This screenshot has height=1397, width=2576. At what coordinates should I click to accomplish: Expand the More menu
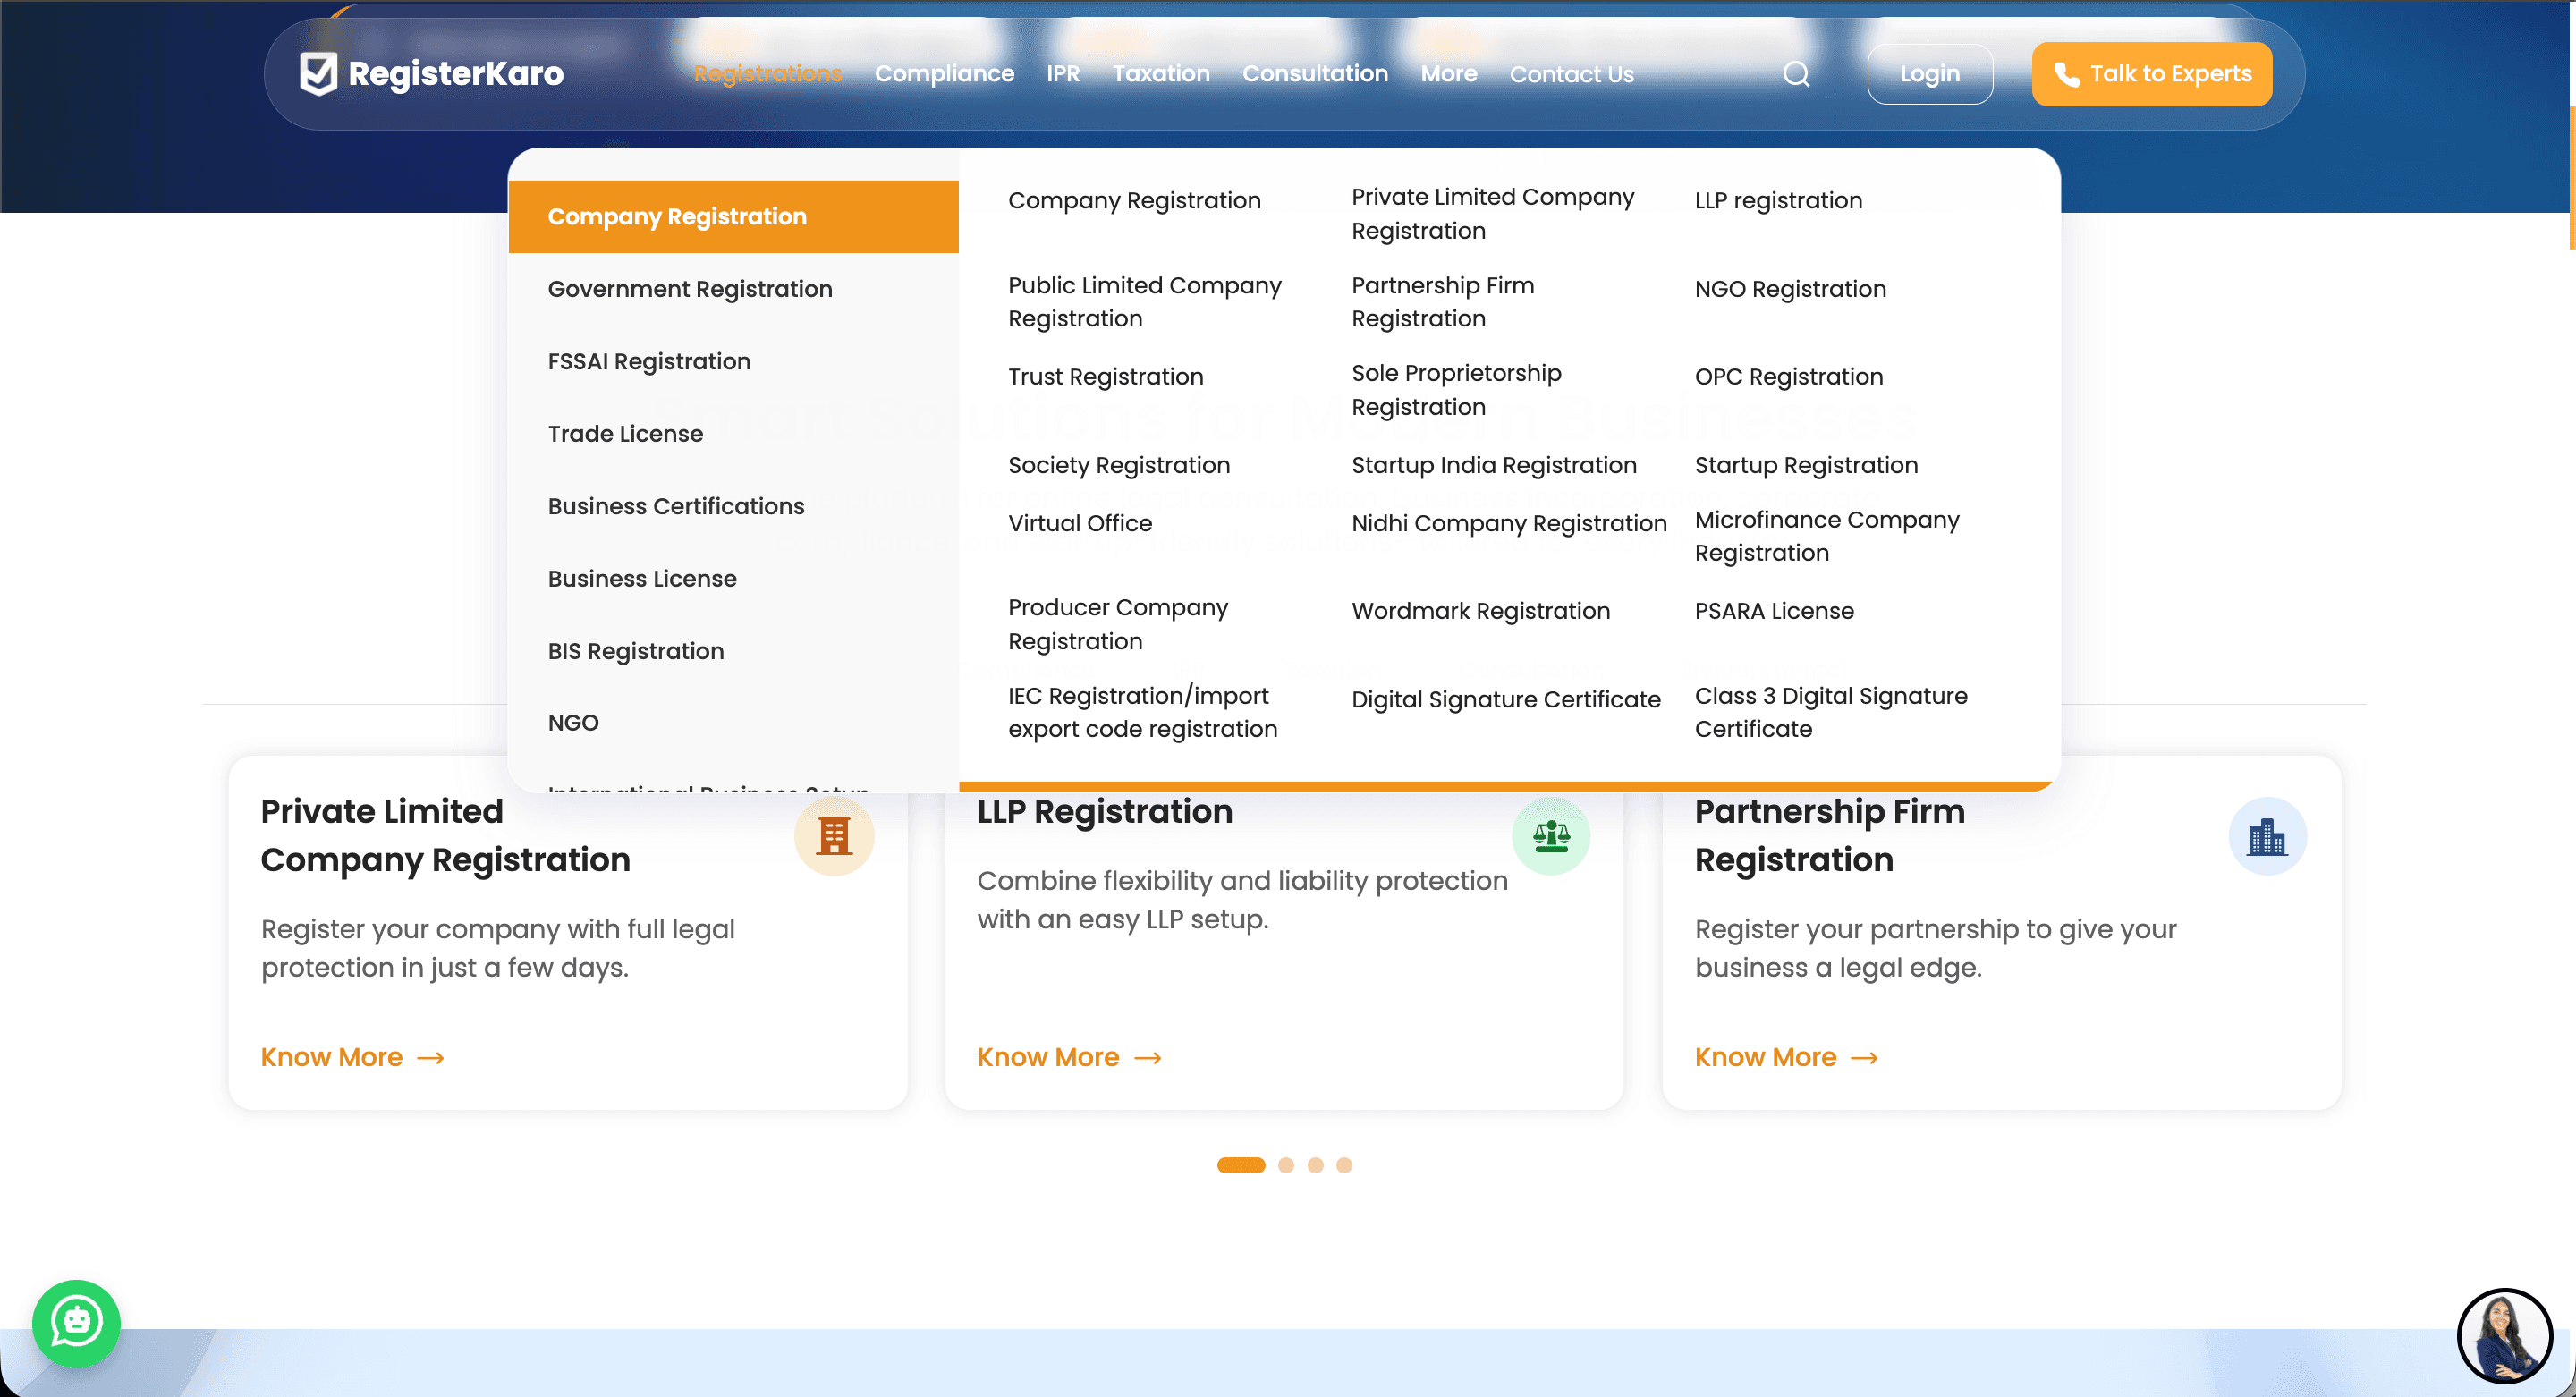pos(1449,74)
